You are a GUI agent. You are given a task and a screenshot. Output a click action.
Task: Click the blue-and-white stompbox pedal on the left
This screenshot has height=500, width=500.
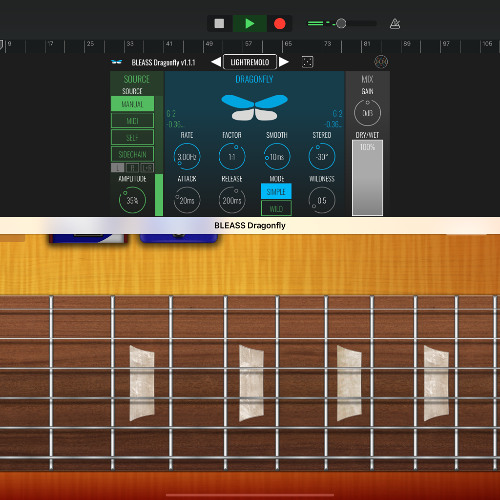[88, 238]
